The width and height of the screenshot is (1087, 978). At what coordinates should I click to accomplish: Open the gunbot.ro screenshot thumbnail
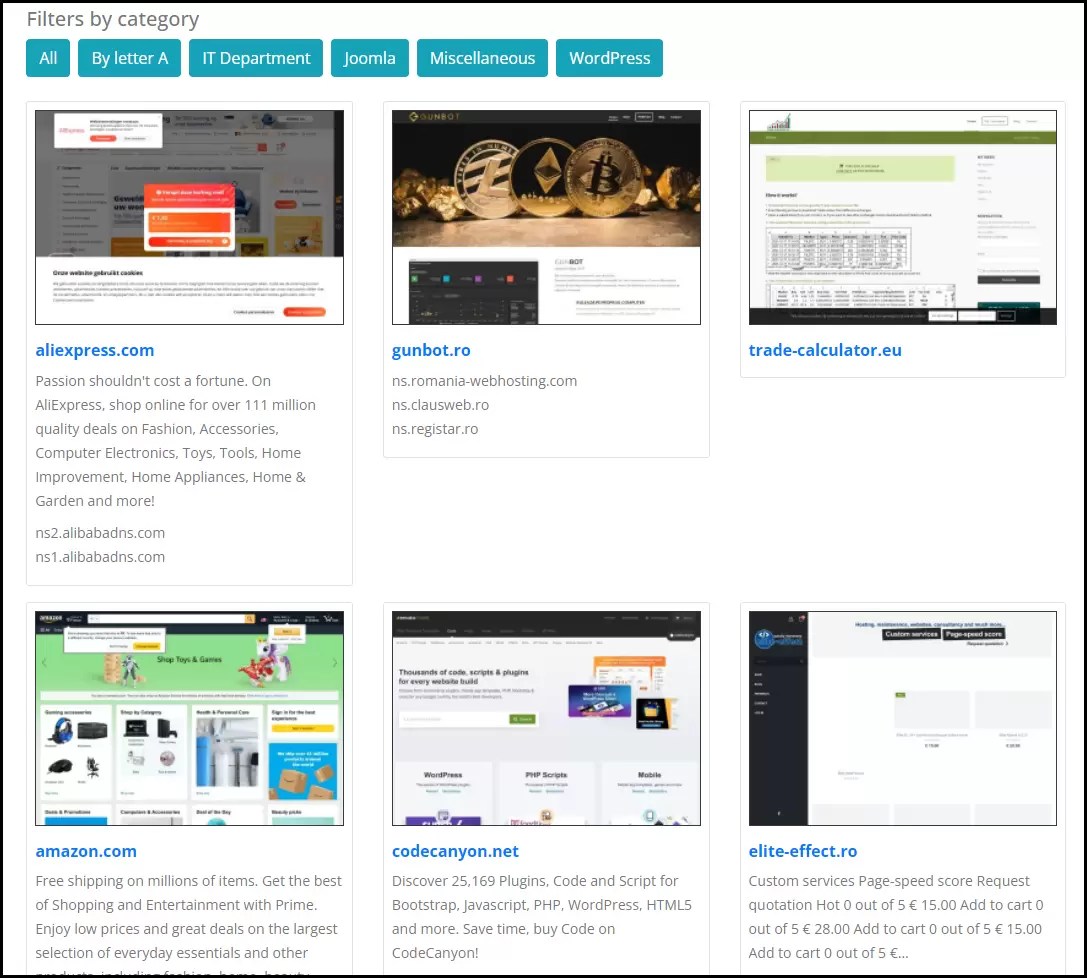546,217
